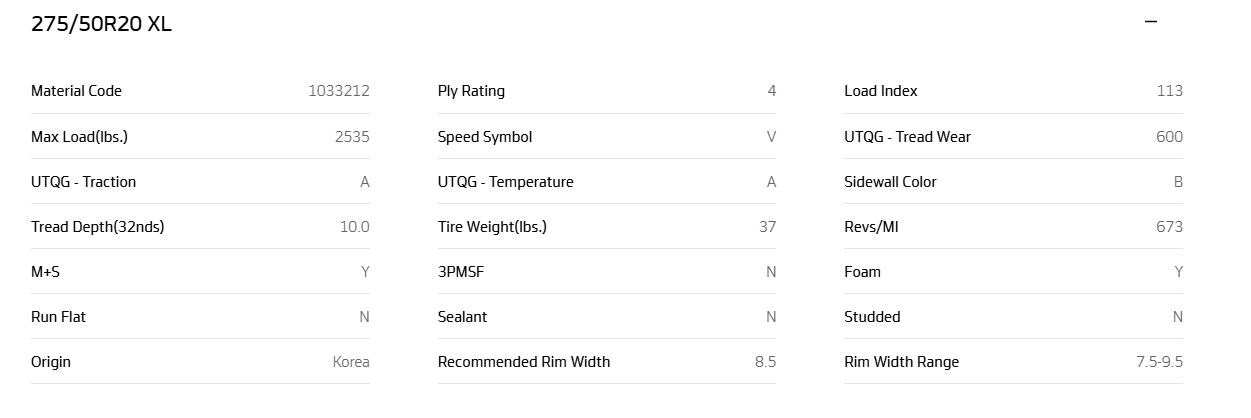Click the Revs/MI value 673
Viewport: 1251px width, 418px height.
1169,227
